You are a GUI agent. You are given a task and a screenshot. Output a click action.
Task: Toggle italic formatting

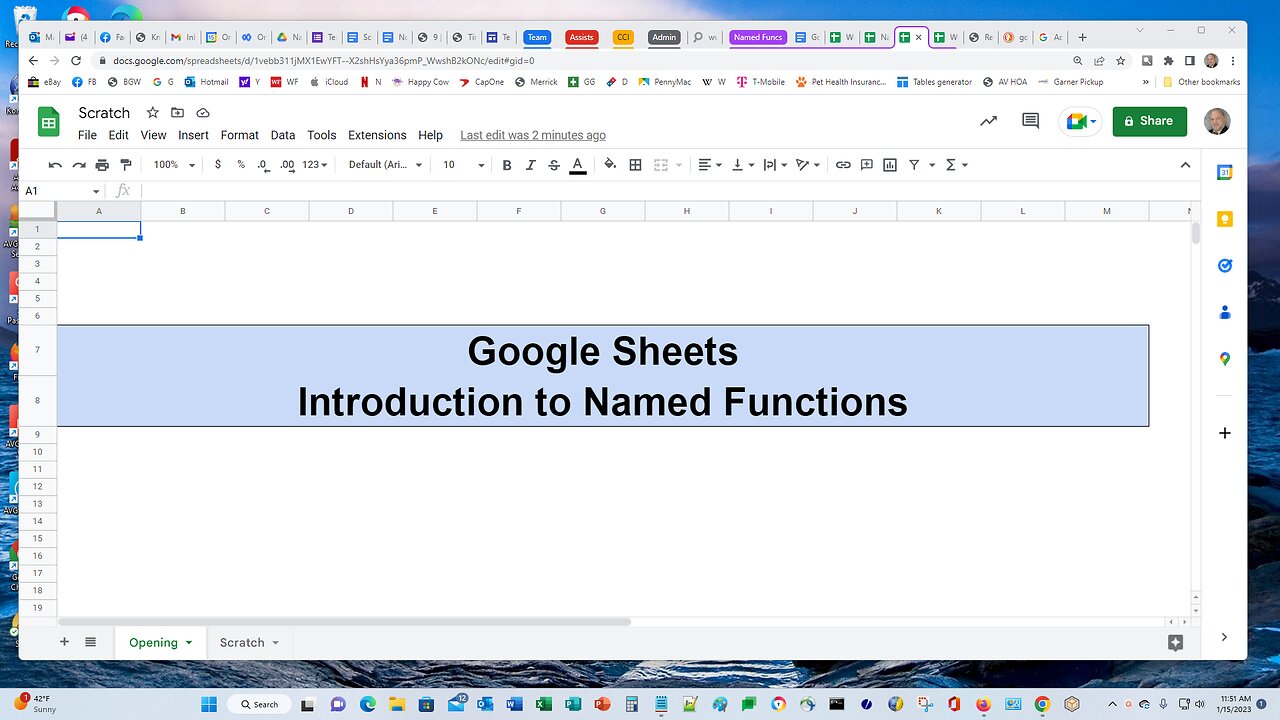pos(531,164)
